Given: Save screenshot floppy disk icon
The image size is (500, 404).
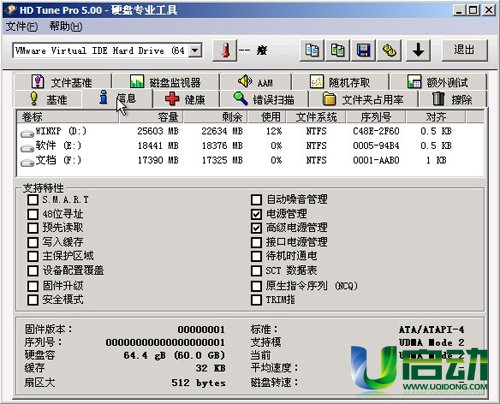Looking at the screenshot, I should 363,51.
